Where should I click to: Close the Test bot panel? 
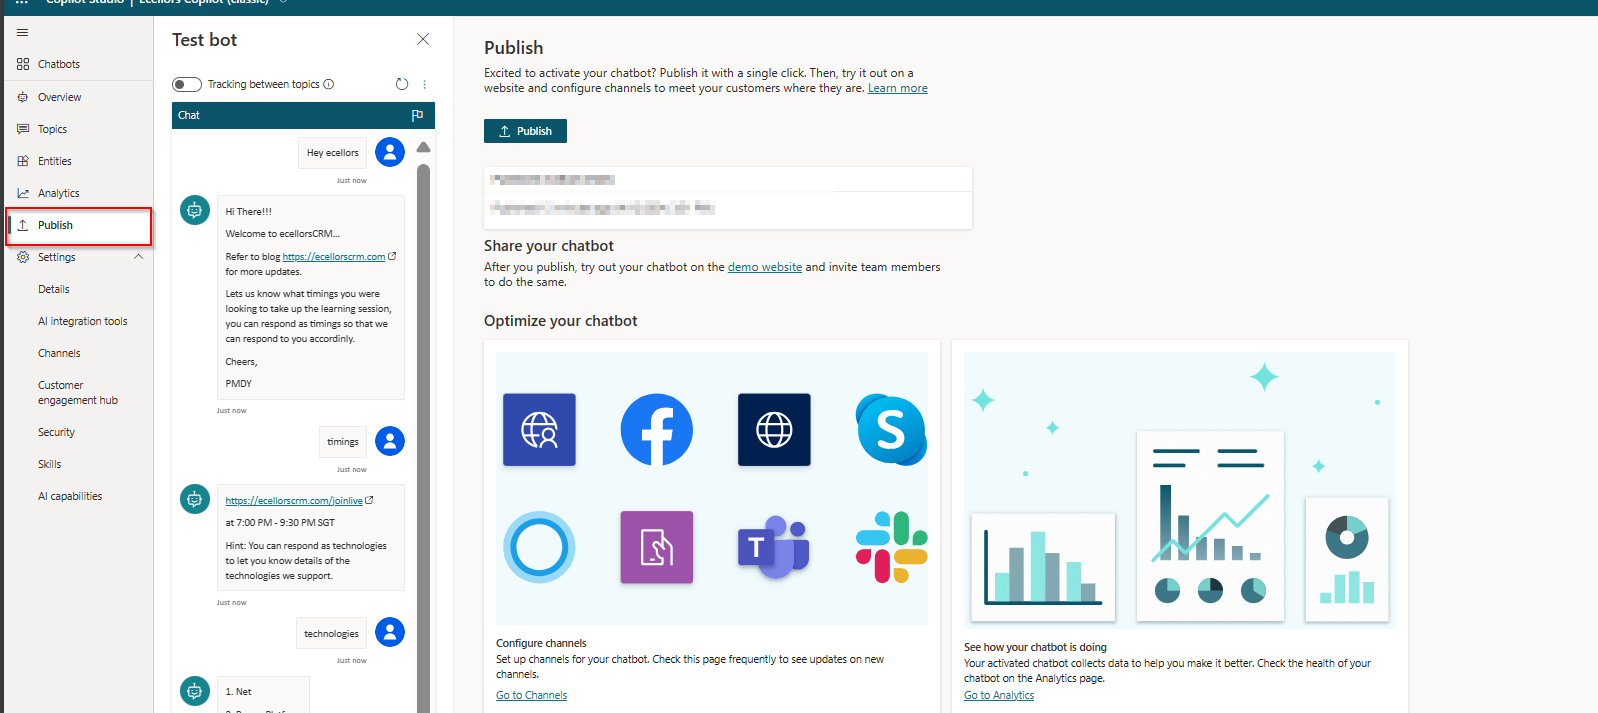coord(423,40)
